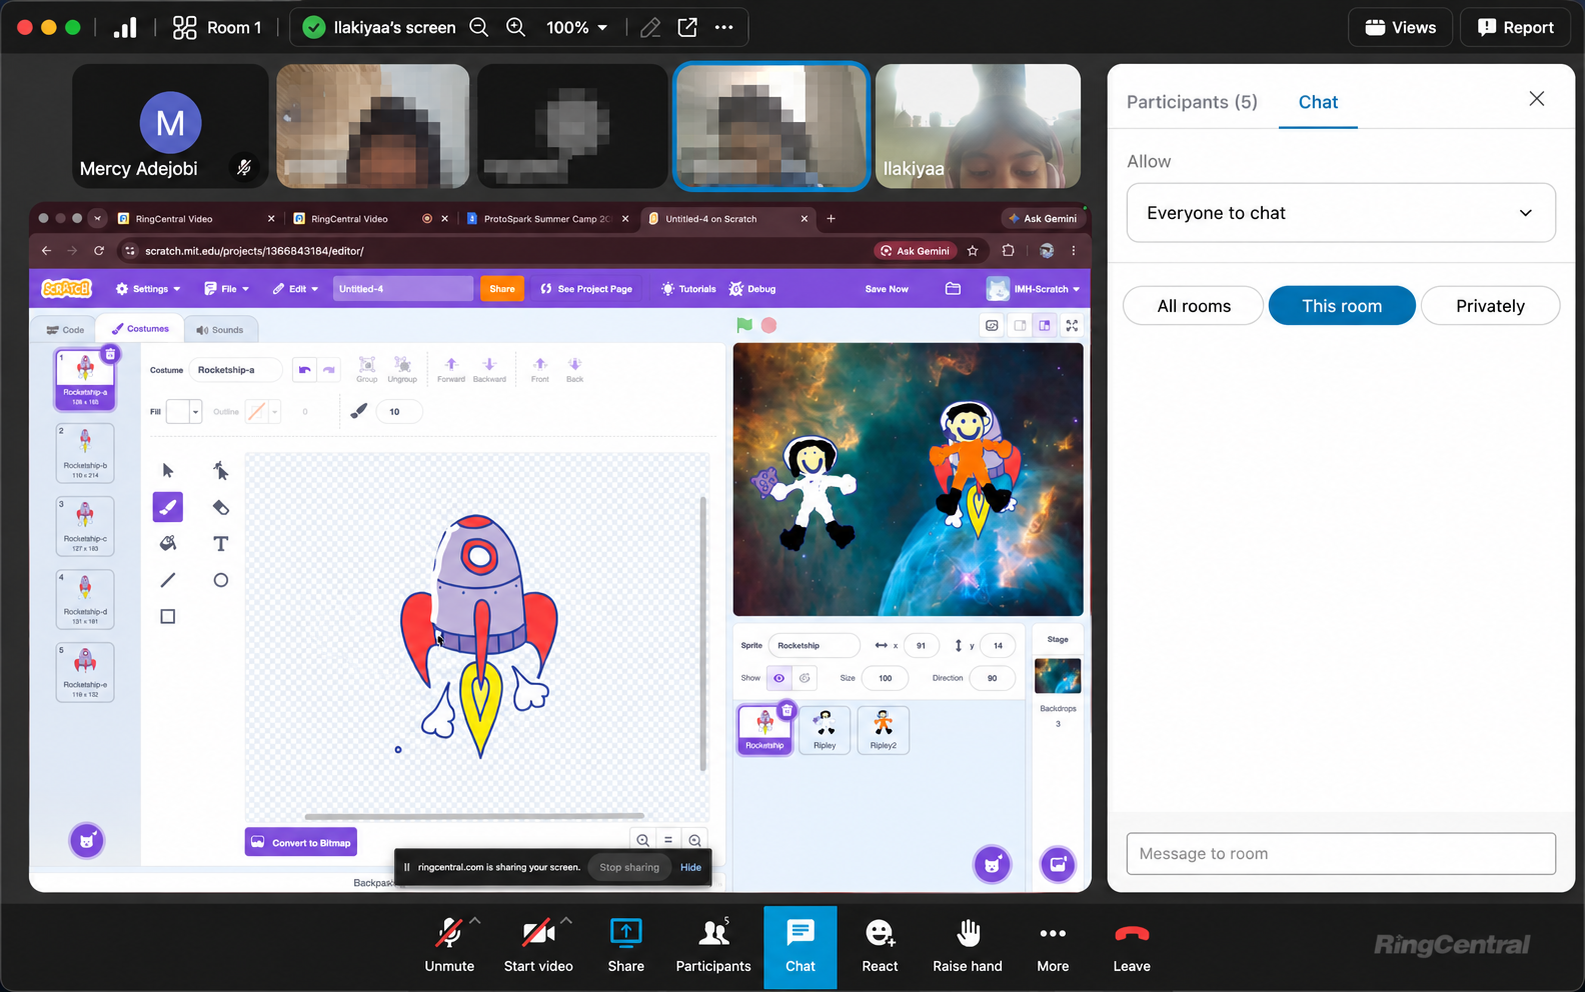1585x992 pixels.
Task: Click the Message to room input
Action: pos(1341,854)
